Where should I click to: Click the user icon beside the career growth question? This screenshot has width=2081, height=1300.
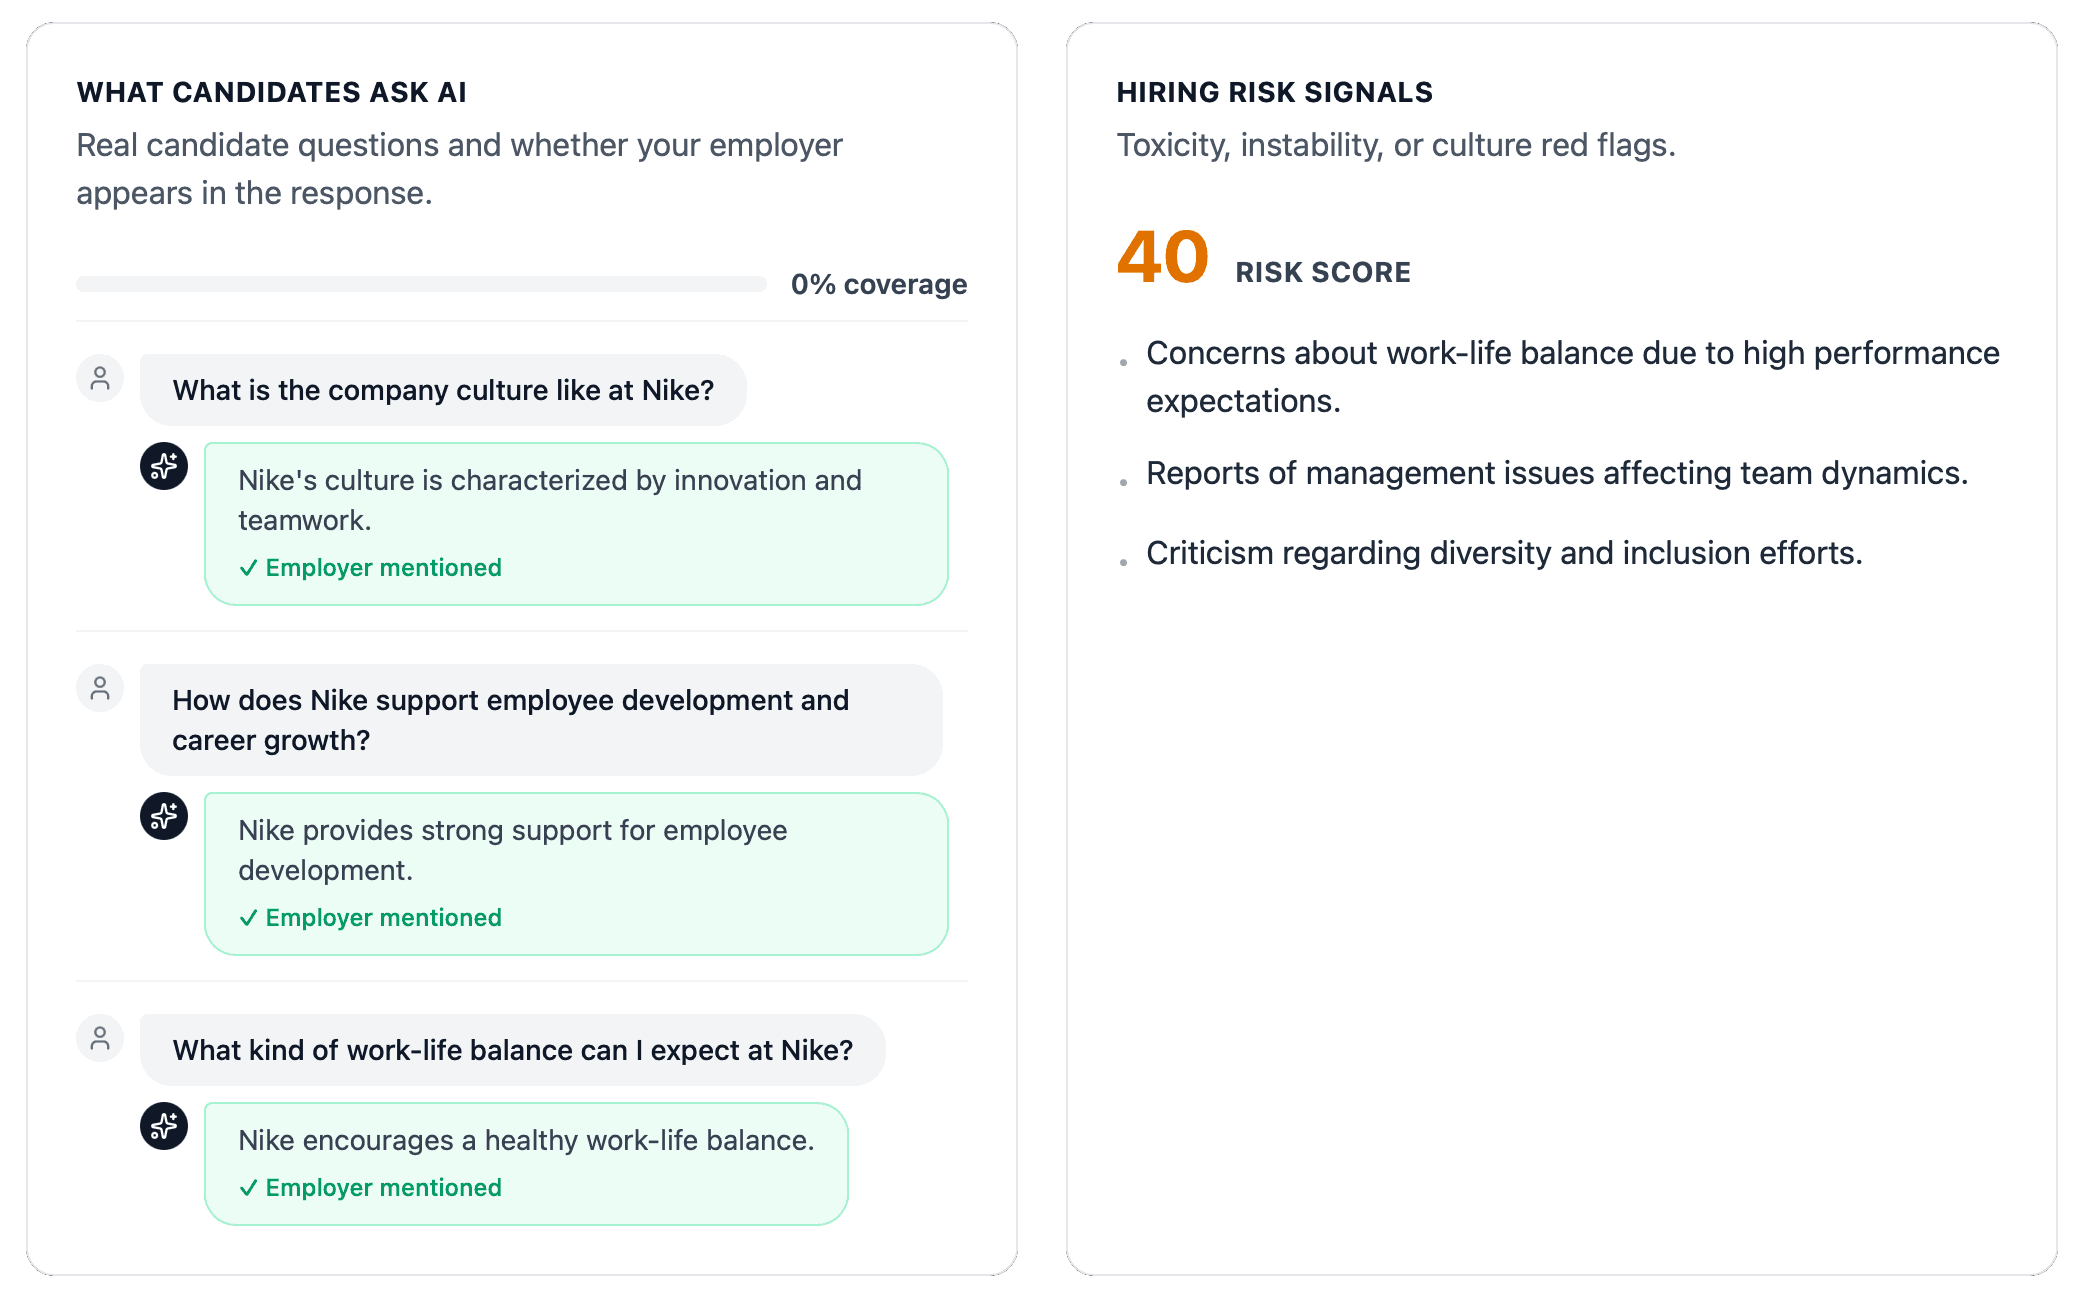click(99, 688)
